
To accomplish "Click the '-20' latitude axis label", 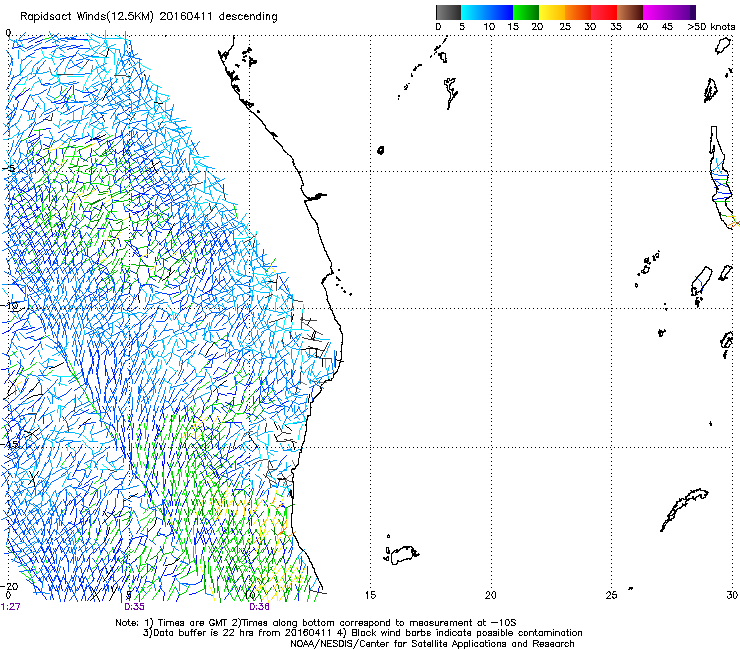I will pos(11,586).
